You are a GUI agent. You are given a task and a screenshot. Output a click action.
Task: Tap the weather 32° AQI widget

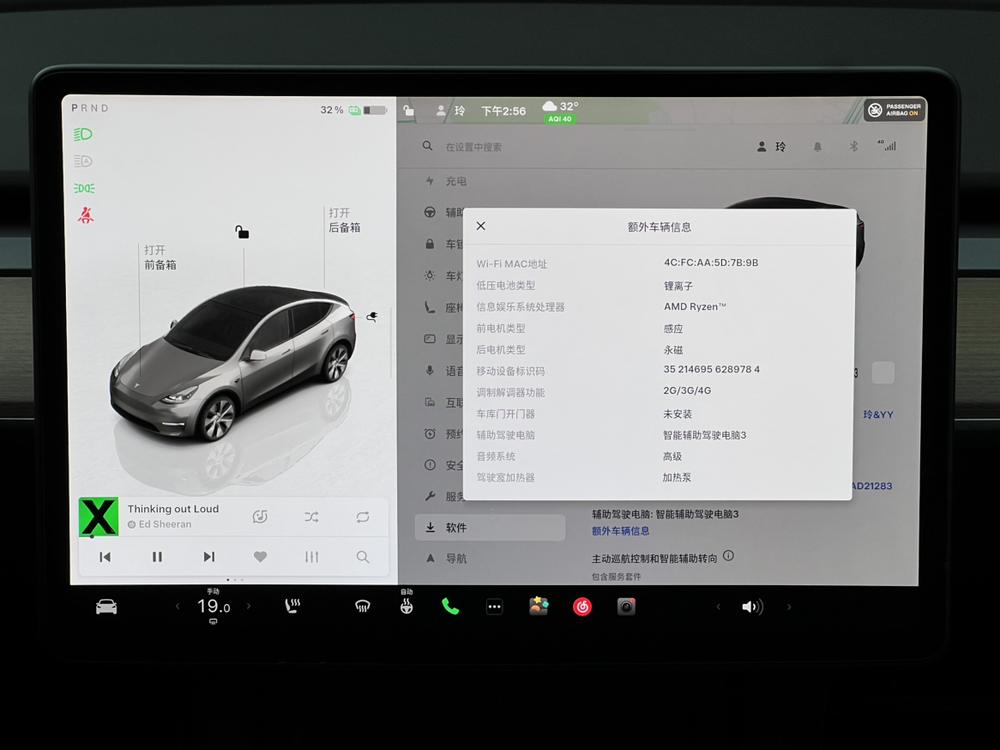561,111
